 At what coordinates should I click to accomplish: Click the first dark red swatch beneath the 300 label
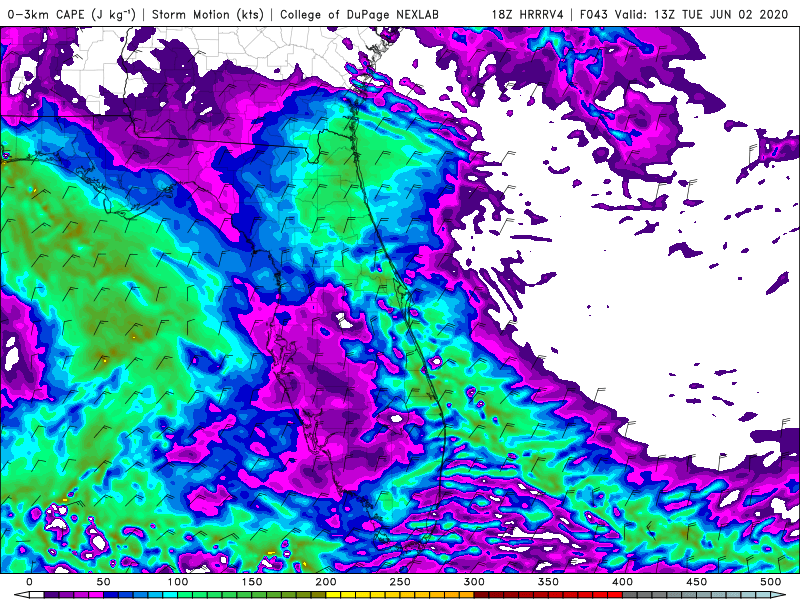[x=481, y=595]
